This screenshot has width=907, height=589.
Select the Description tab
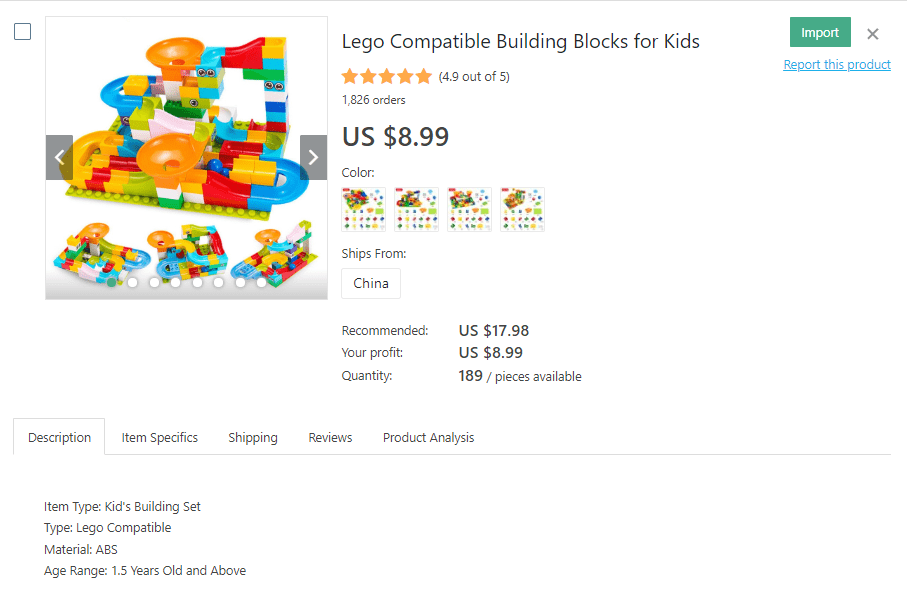click(59, 438)
